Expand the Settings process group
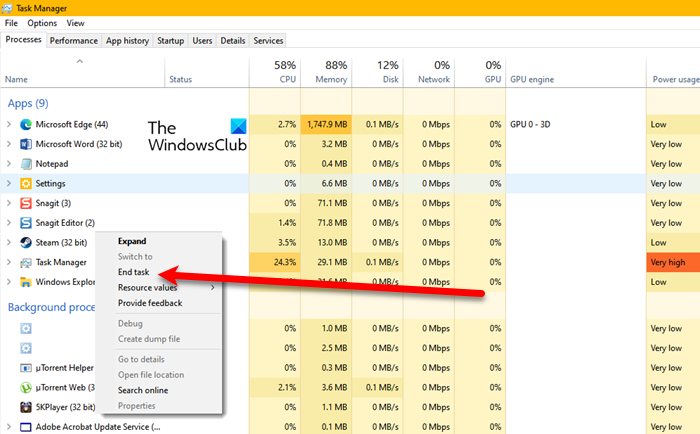 (9, 184)
